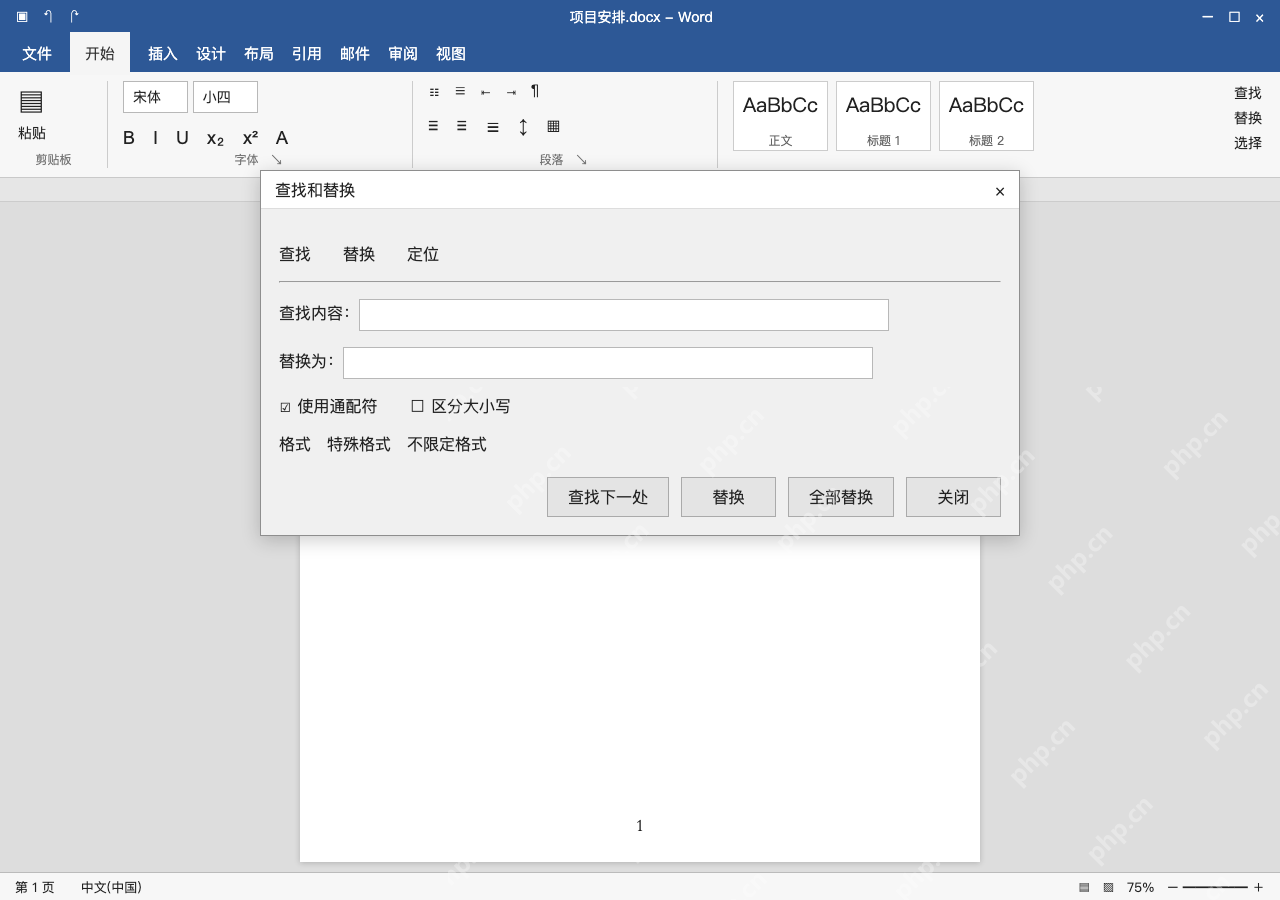Enable 区分大小写 checkbox
Viewport: 1280px width, 900px height.
tap(417, 406)
